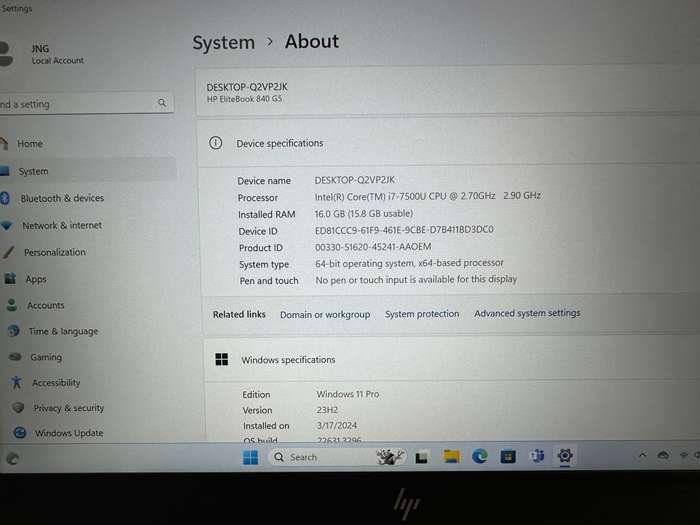This screenshot has width=700, height=525.
Task: Open Windows Update settings
Action: 69,433
